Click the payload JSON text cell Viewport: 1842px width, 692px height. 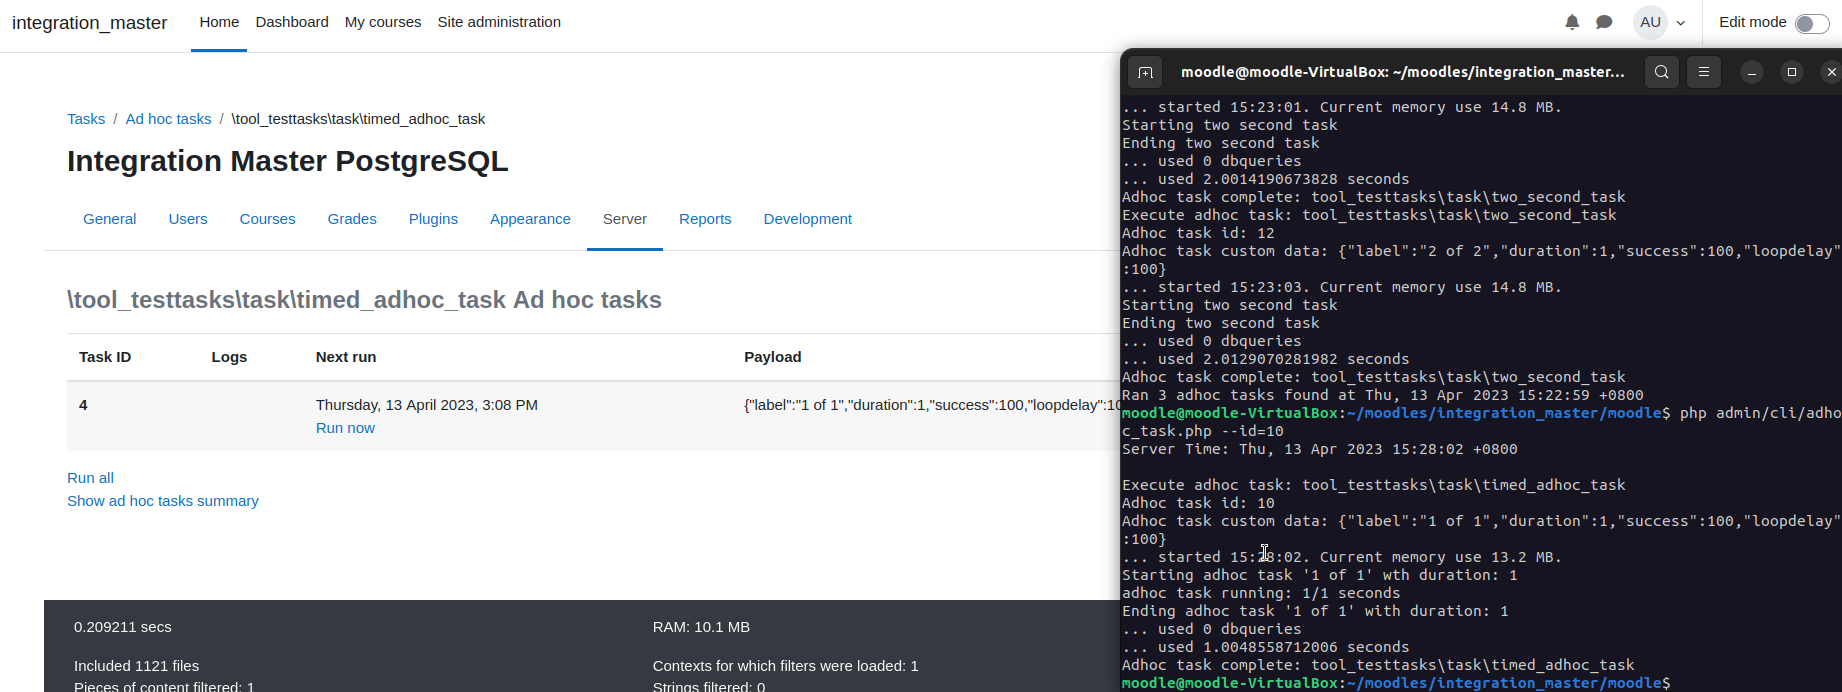pos(932,405)
